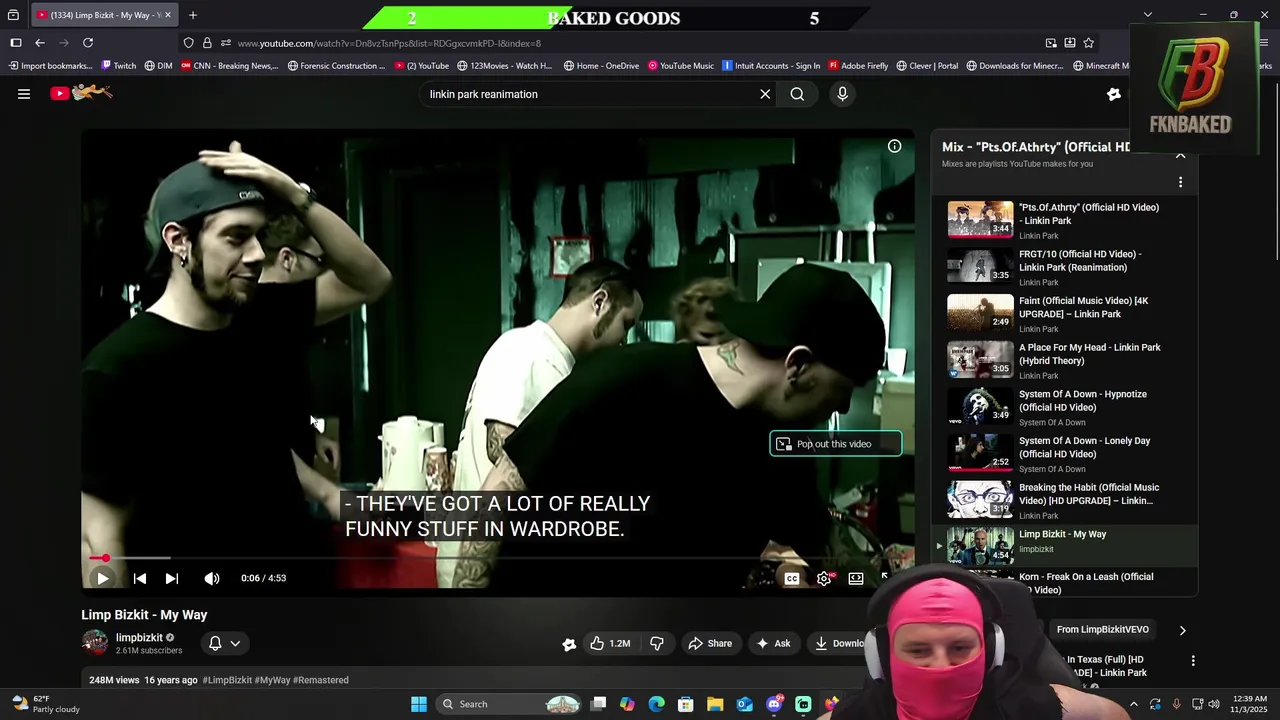
Task: Select Breaking the Habit in the playlist
Action: [1065, 500]
